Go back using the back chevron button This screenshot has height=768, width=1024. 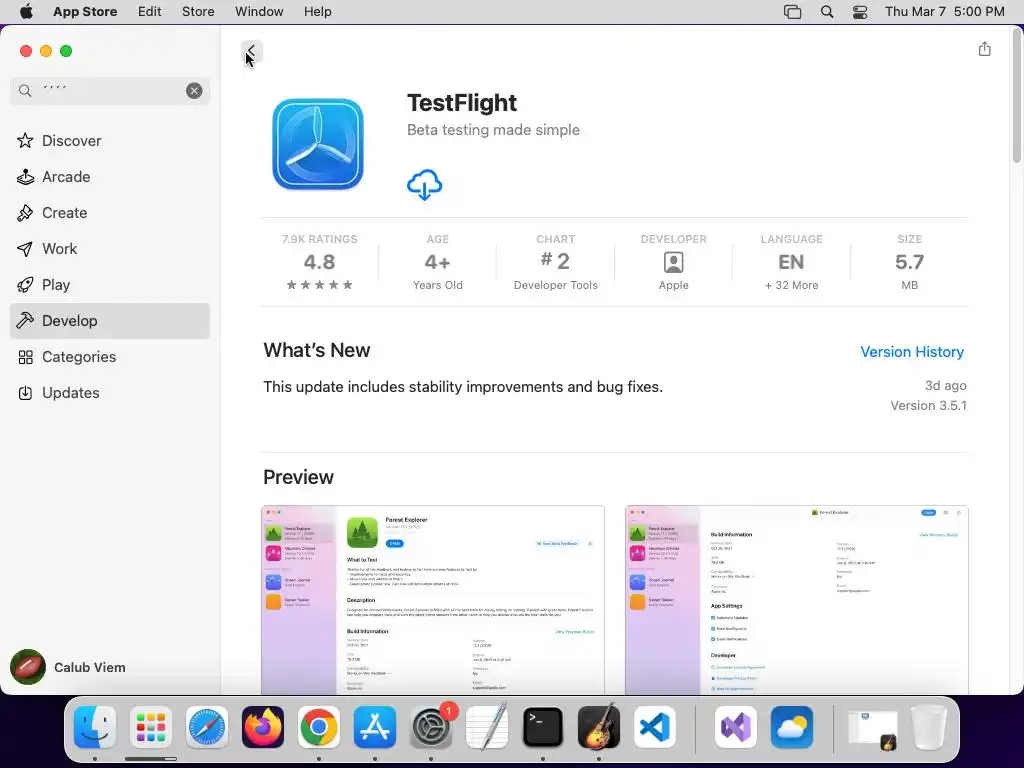(x=251, y=51)
